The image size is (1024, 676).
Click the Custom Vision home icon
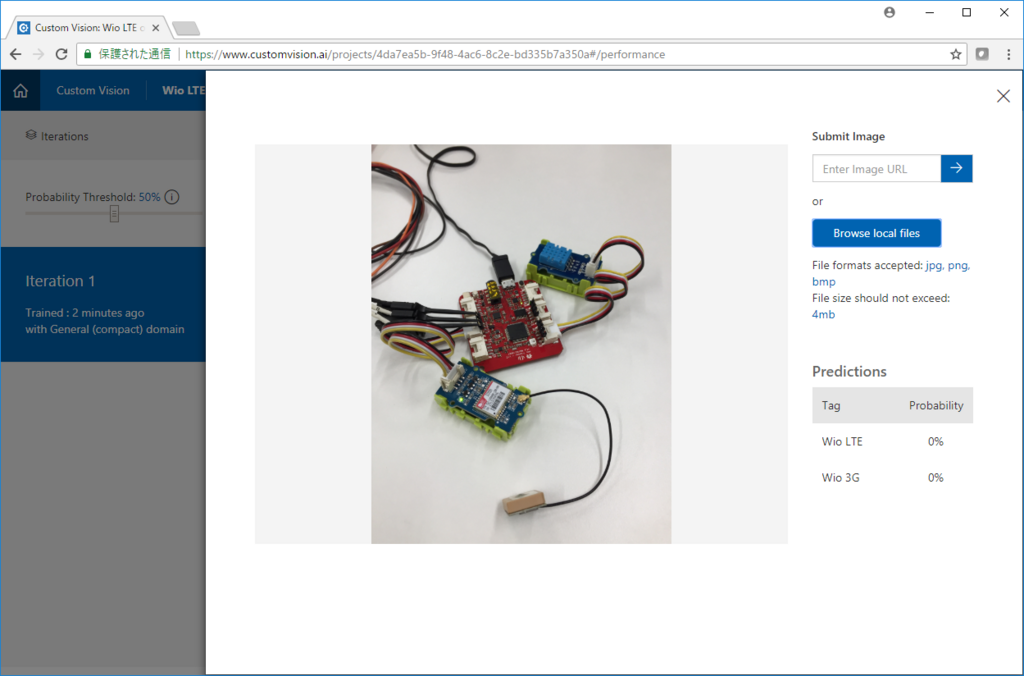[20, 91]
